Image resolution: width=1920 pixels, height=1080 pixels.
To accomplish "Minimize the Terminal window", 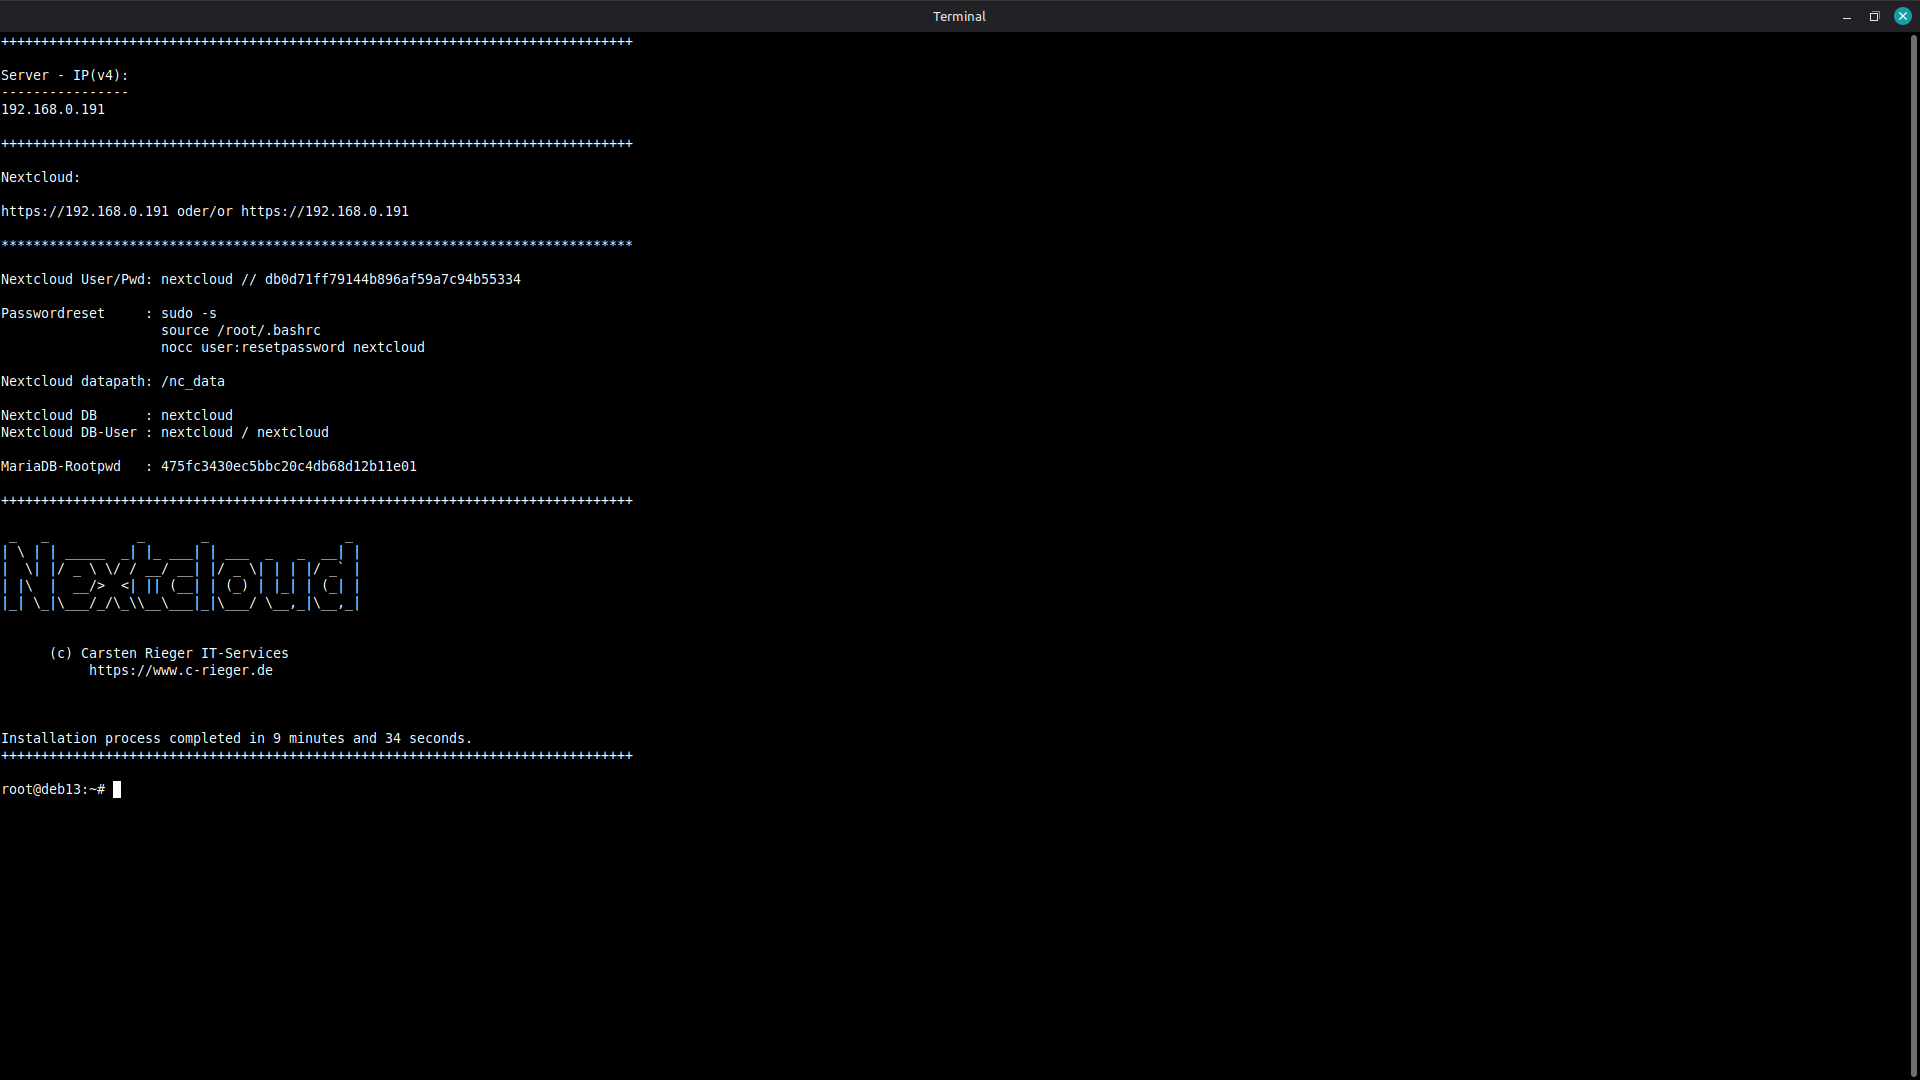I will (1846, 17).
